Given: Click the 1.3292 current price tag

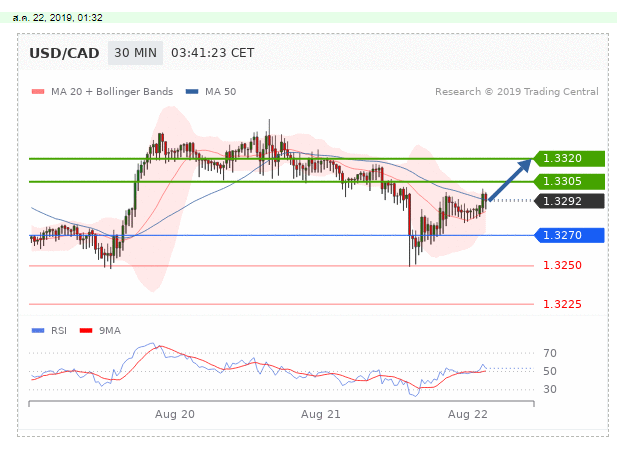Looking at the screenshot, I should tap(569, 201).
